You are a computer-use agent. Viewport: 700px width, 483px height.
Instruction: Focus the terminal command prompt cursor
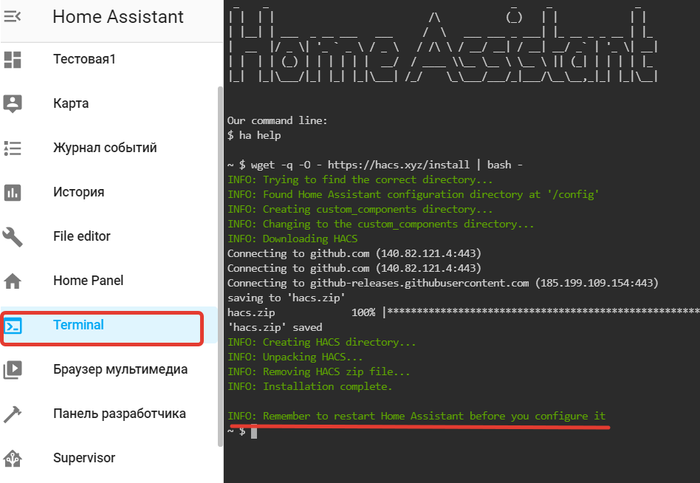point(254,432)
